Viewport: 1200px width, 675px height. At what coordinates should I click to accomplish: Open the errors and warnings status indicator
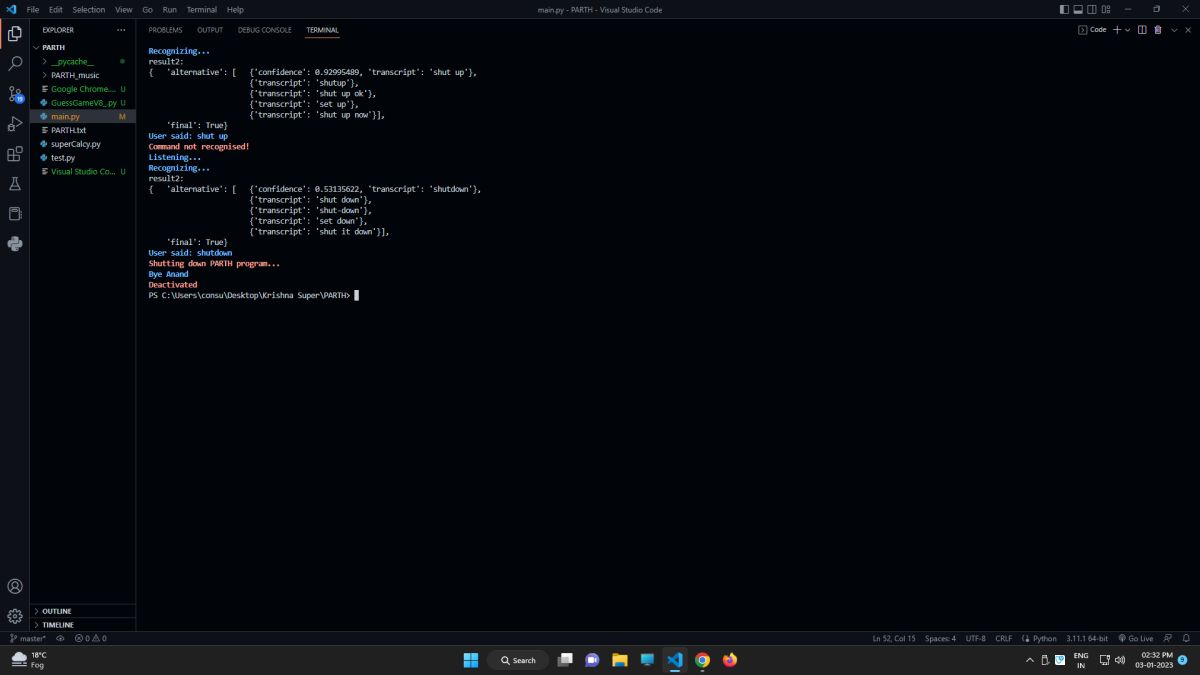(90, 638)
